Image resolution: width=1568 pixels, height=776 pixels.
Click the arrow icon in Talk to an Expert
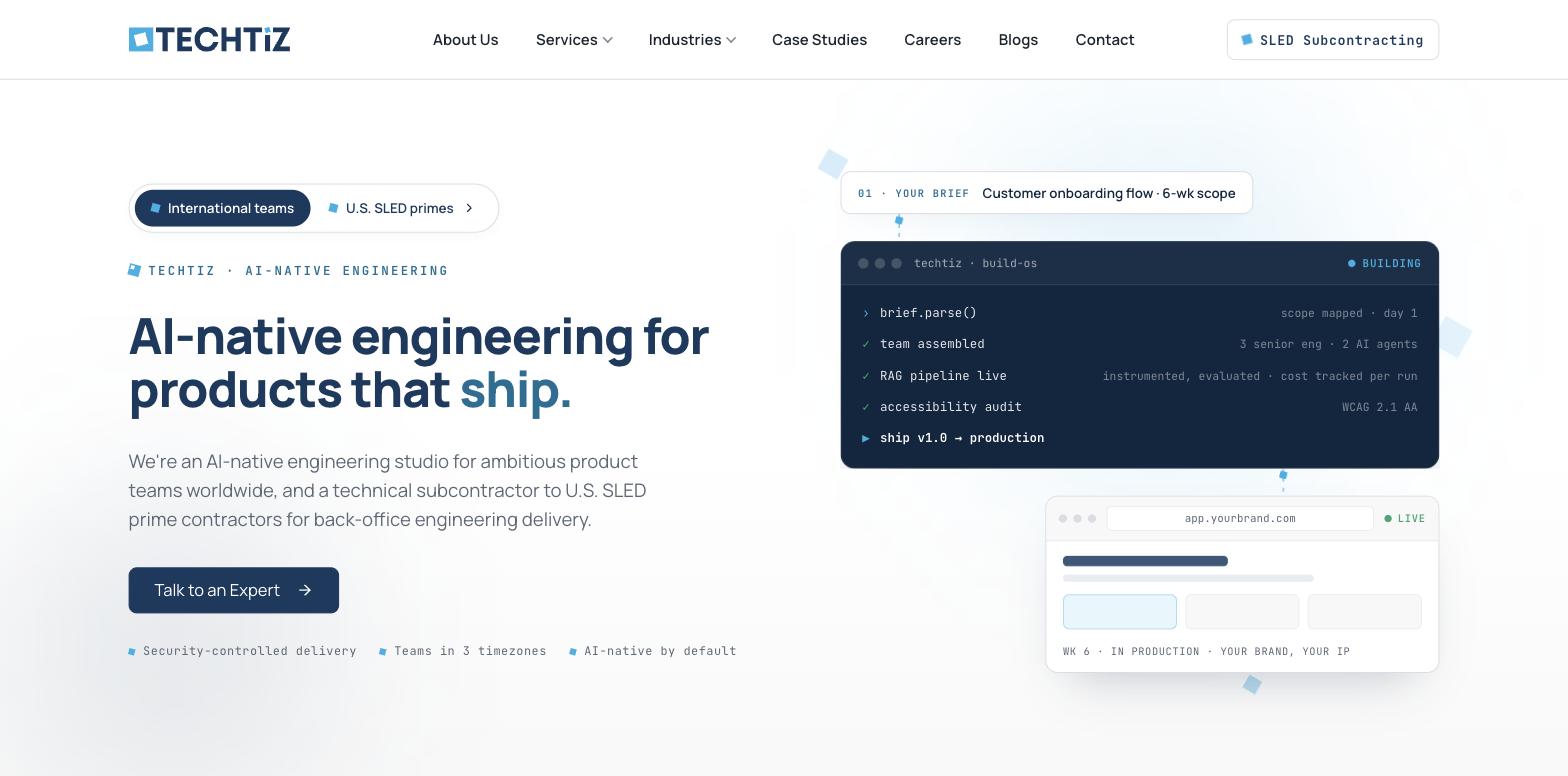(305, 590)
